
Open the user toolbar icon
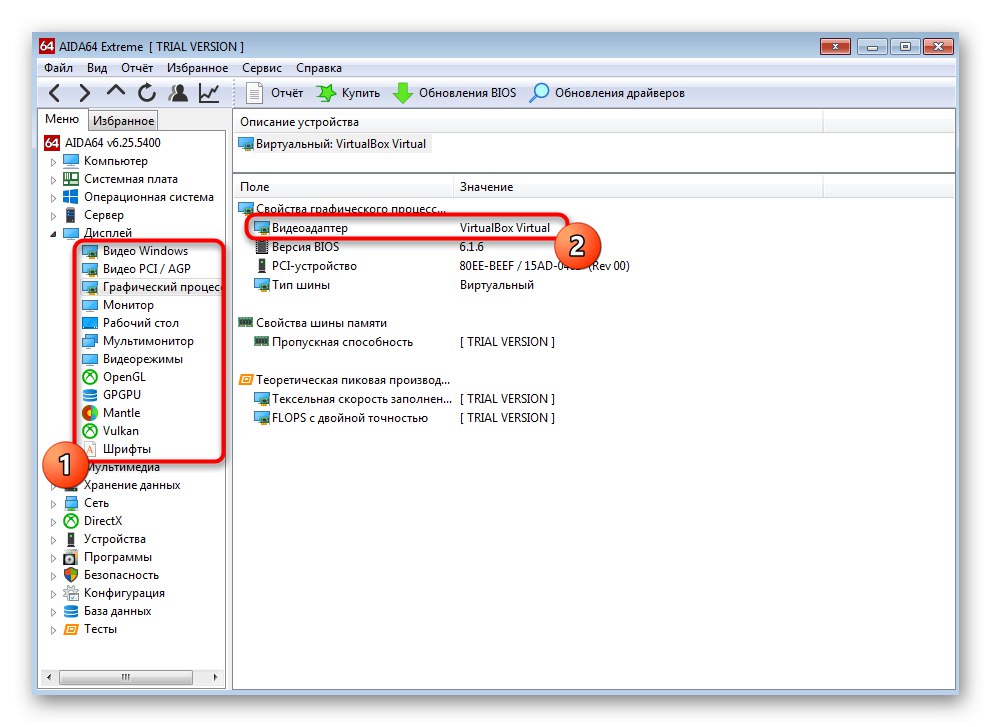click(178, 93)
